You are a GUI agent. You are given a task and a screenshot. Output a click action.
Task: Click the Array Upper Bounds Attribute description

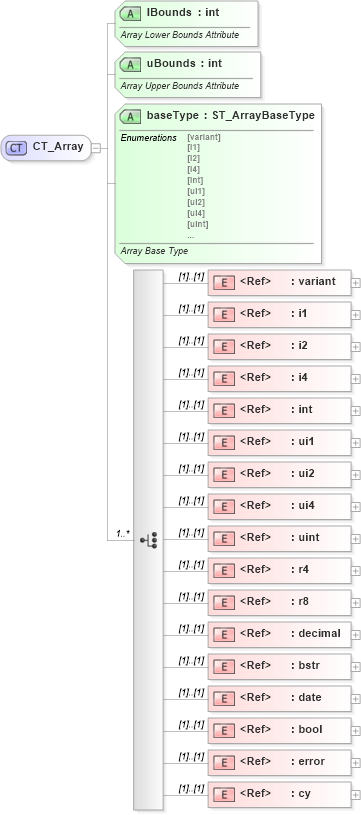[x=180, y=86]
